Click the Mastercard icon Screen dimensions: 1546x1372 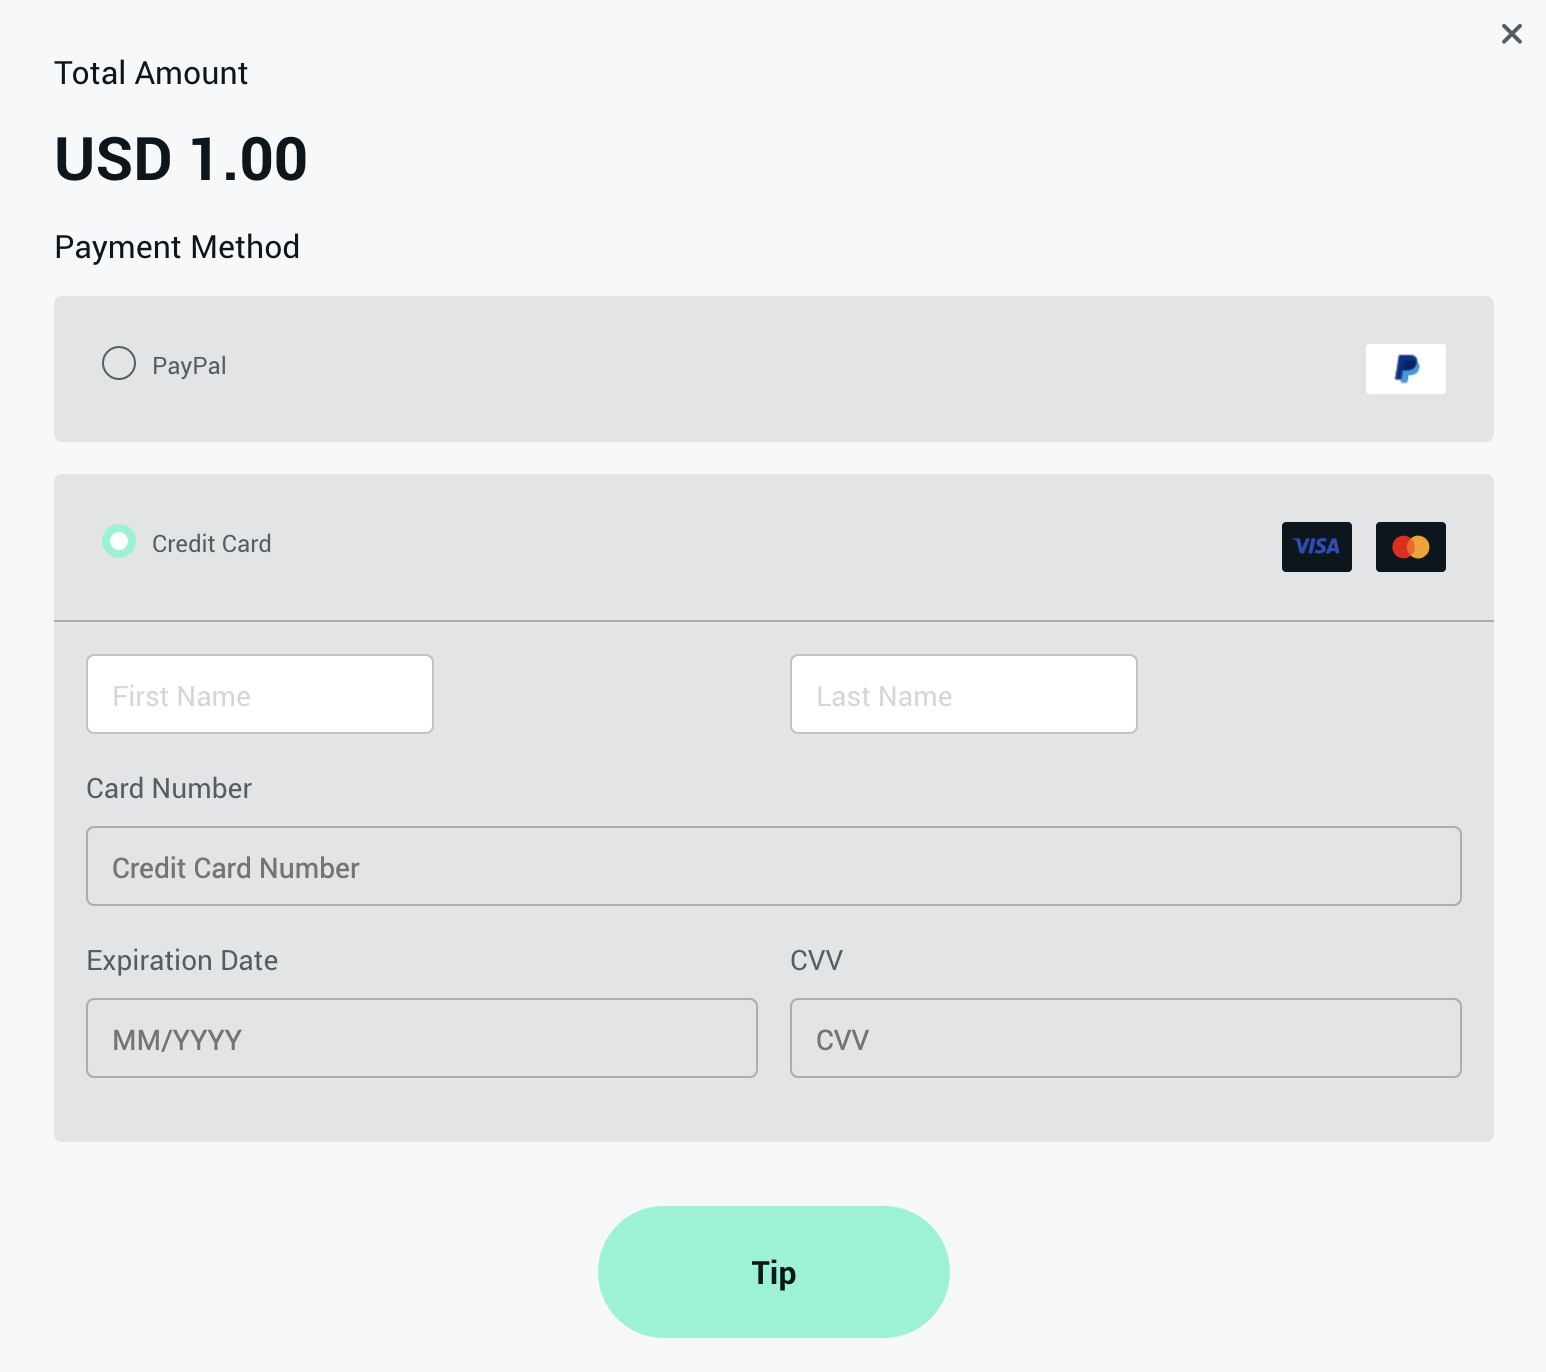click(1410, 547)
